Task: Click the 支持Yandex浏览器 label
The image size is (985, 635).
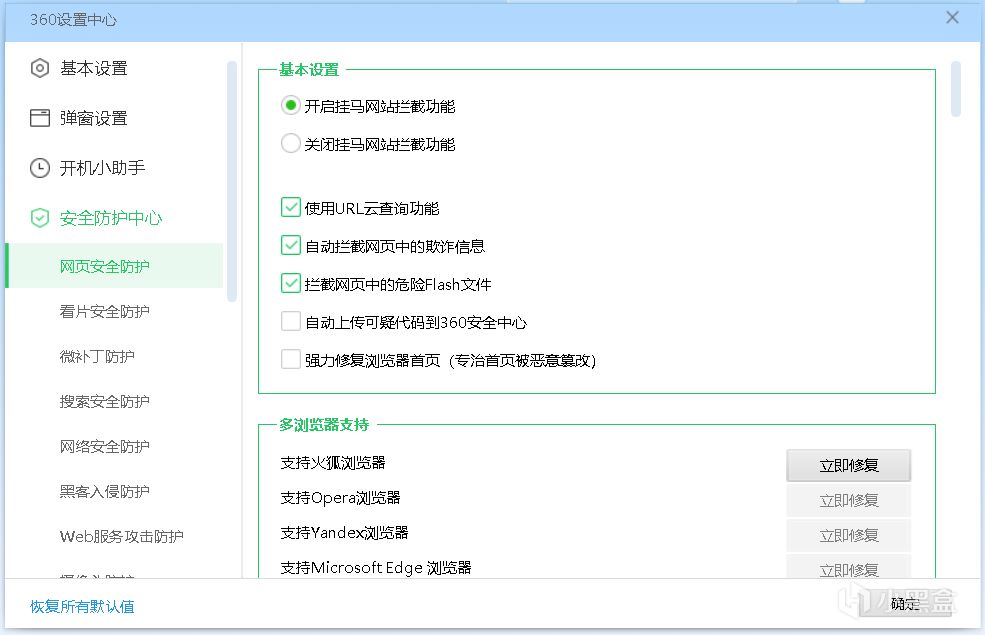Action: tap(344, 533)
